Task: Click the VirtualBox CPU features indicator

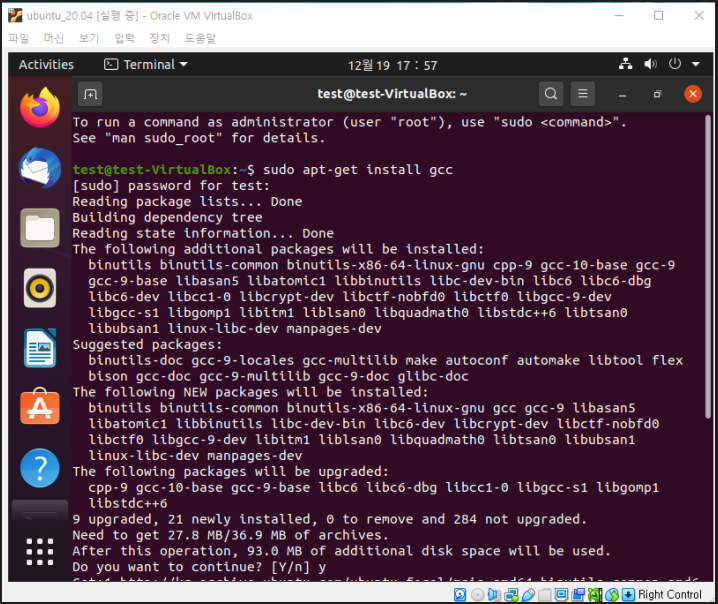Action: pyautogui.click(x=595, y=594)
